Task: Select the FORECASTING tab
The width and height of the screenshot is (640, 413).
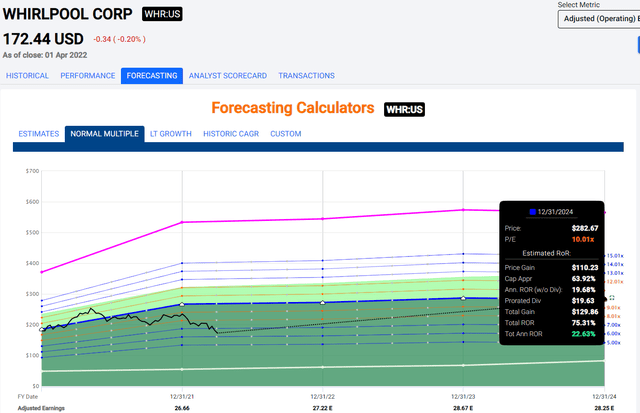Action: (x=152, y=75)
